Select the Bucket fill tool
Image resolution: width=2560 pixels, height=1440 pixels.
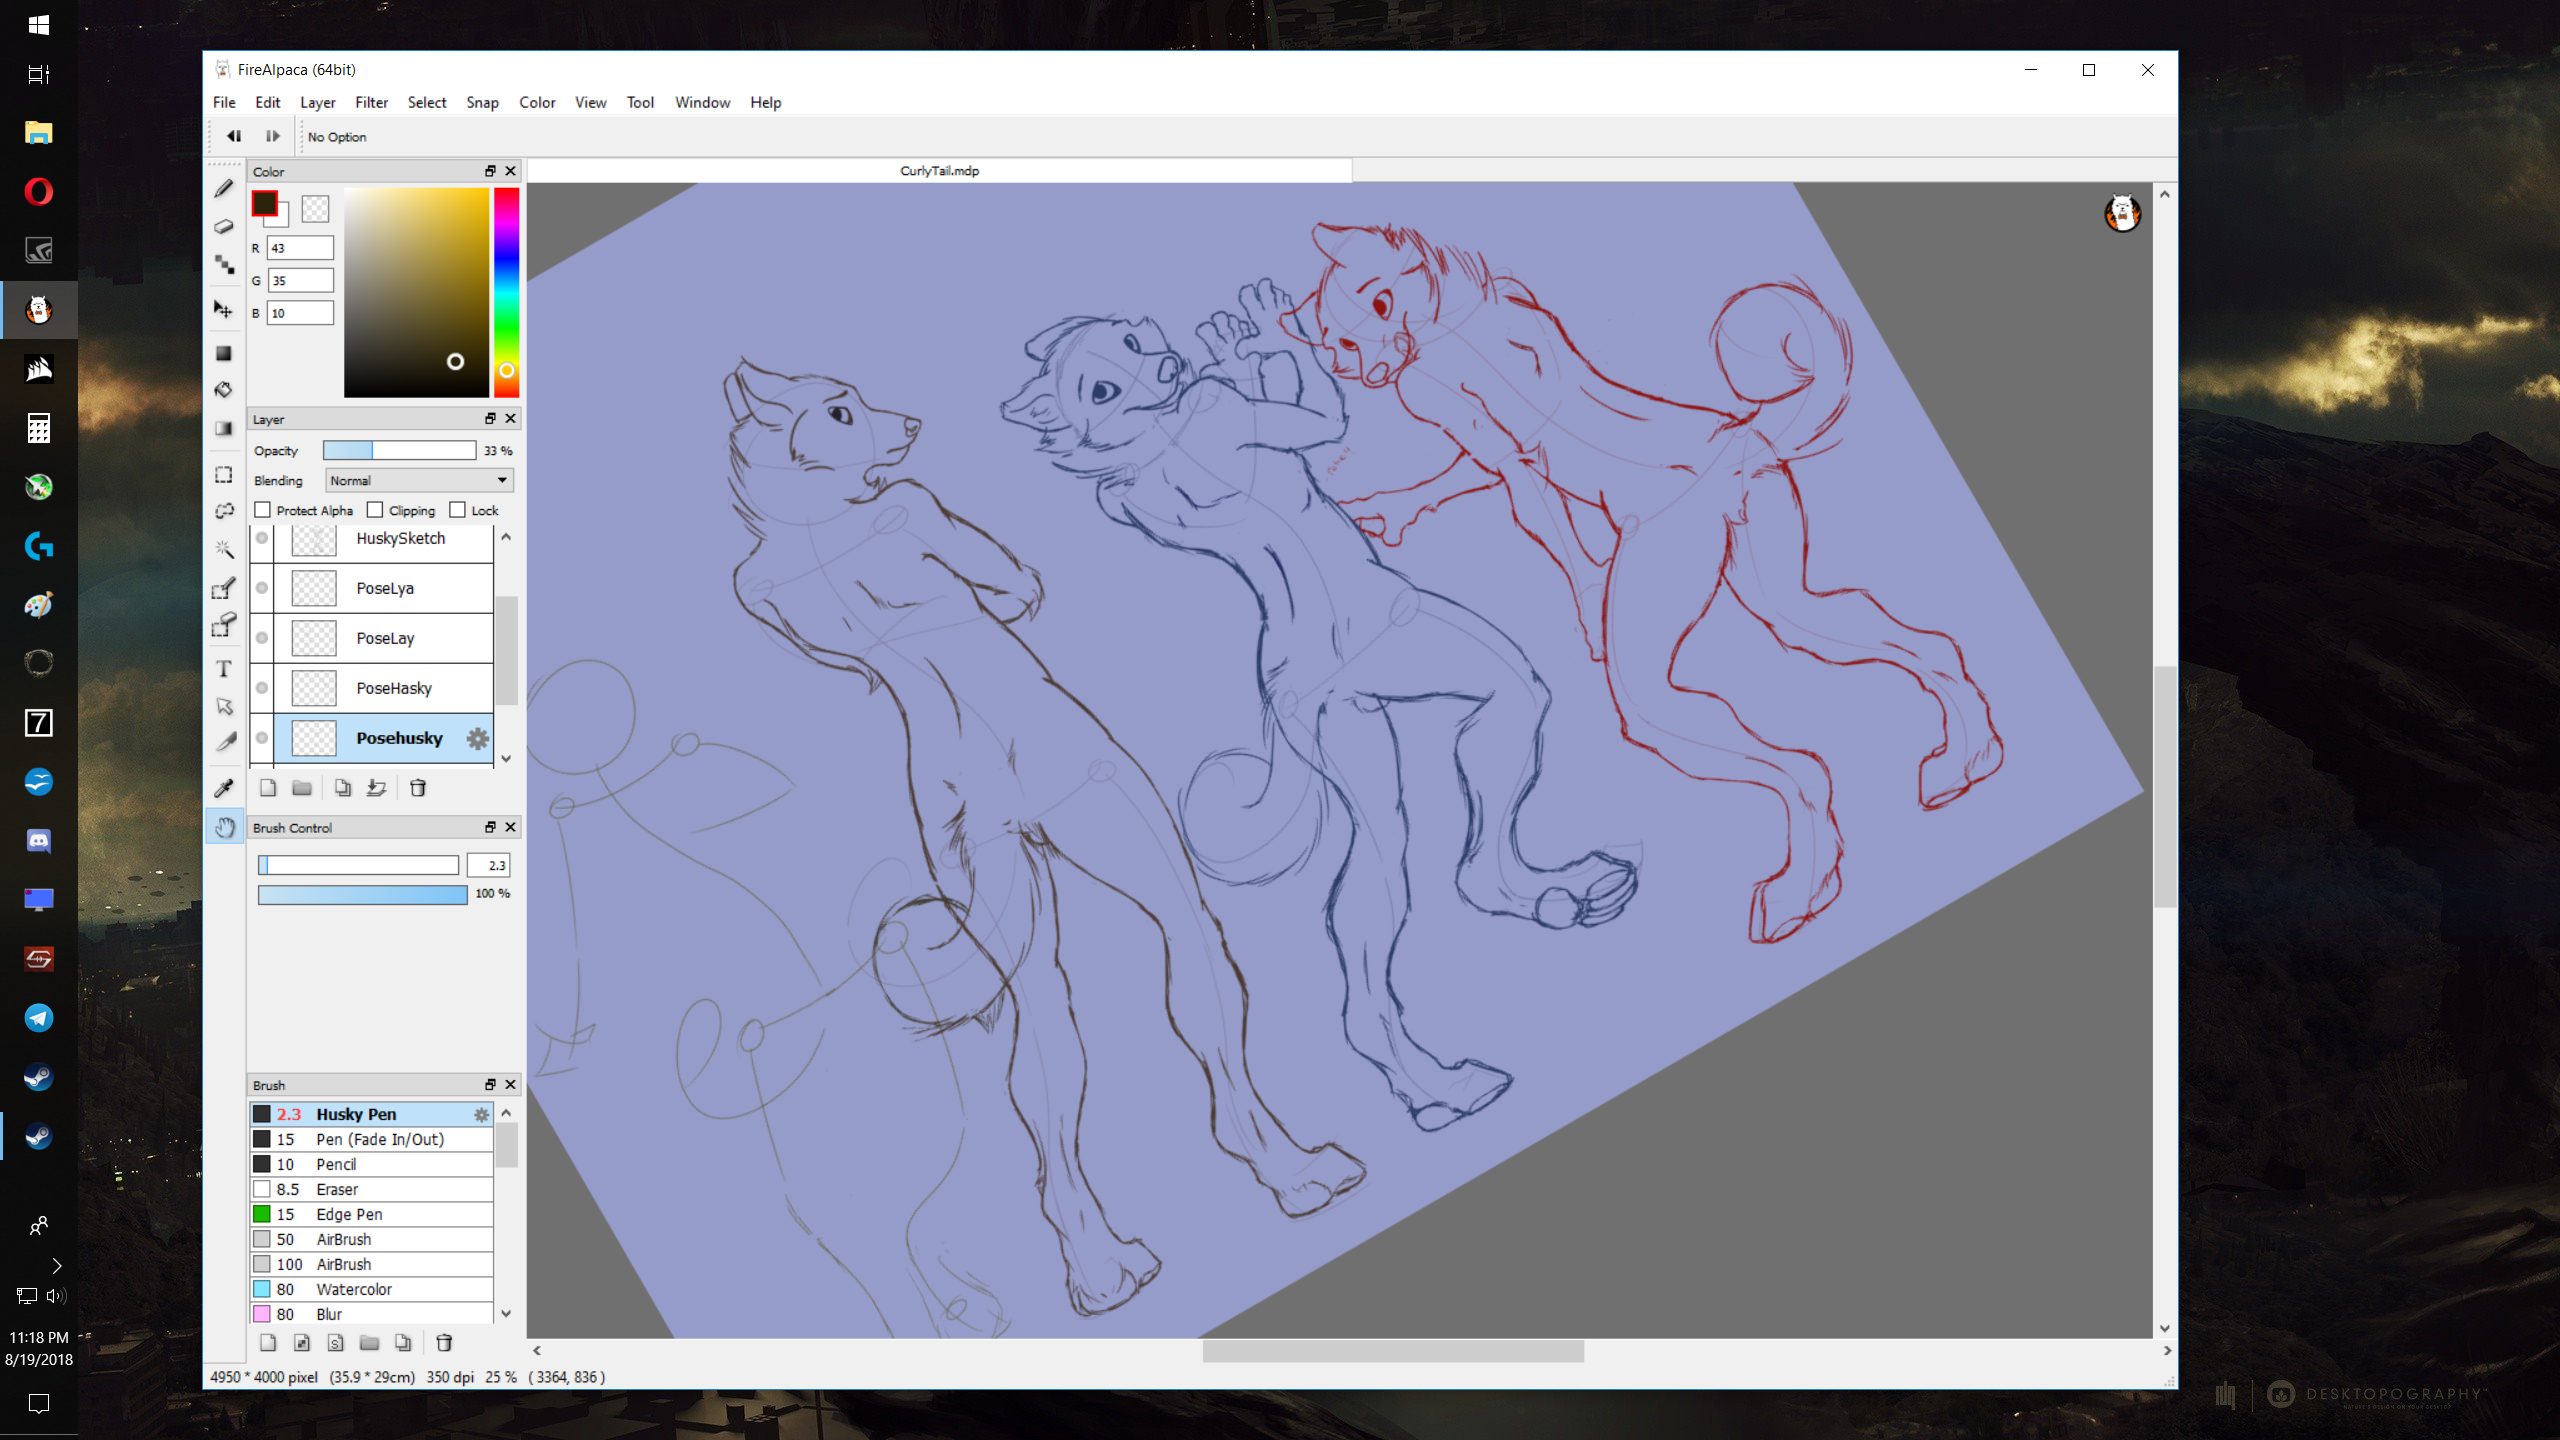click(x=224, y=390)
